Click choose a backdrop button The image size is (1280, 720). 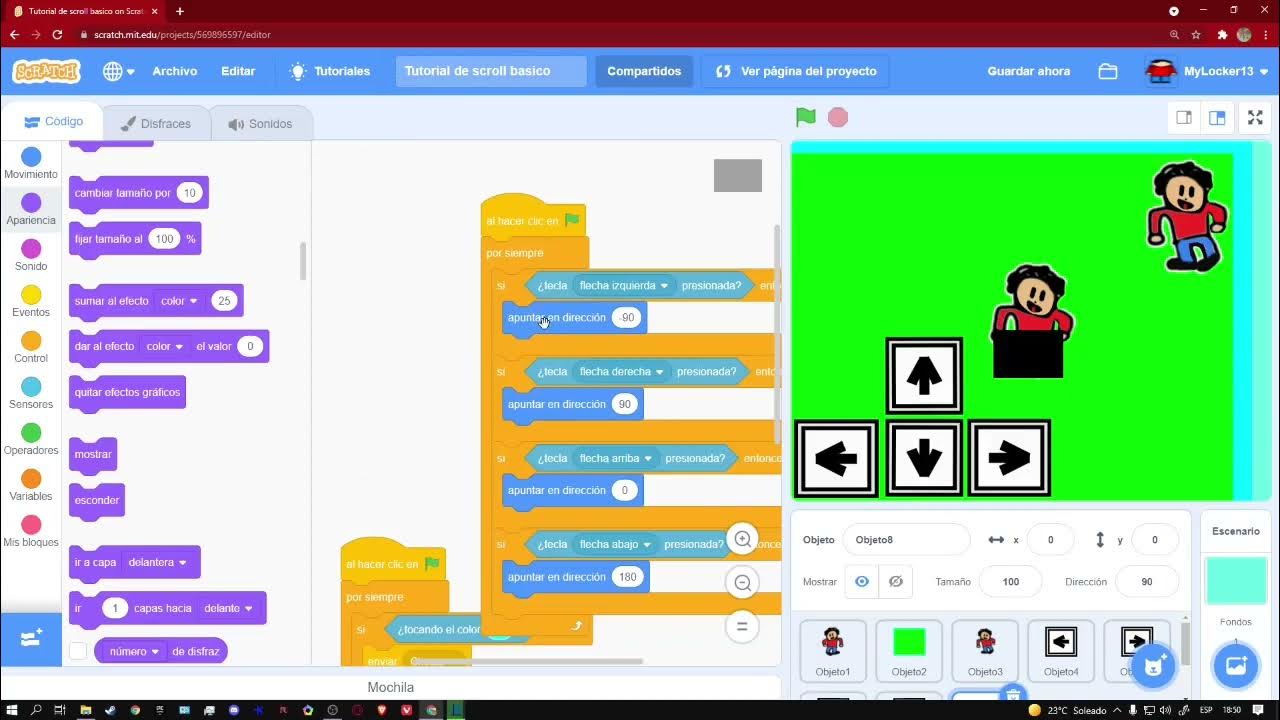(1235, 665)
